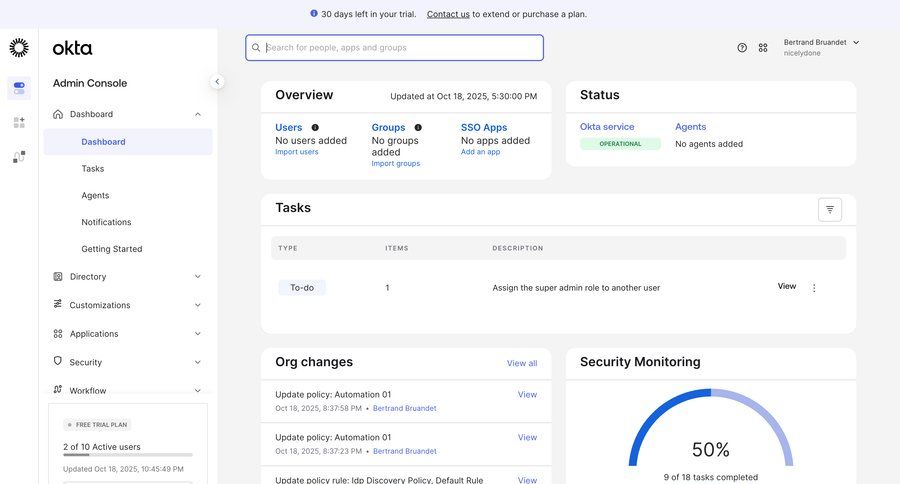View the 8:37:23 PM Update policy change
Screen dimensions: 900x484
tap(527, 437)
